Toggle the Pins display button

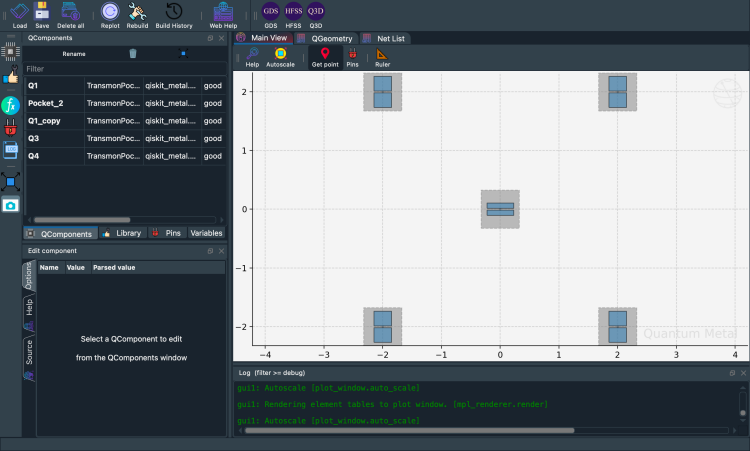point(353,57)
